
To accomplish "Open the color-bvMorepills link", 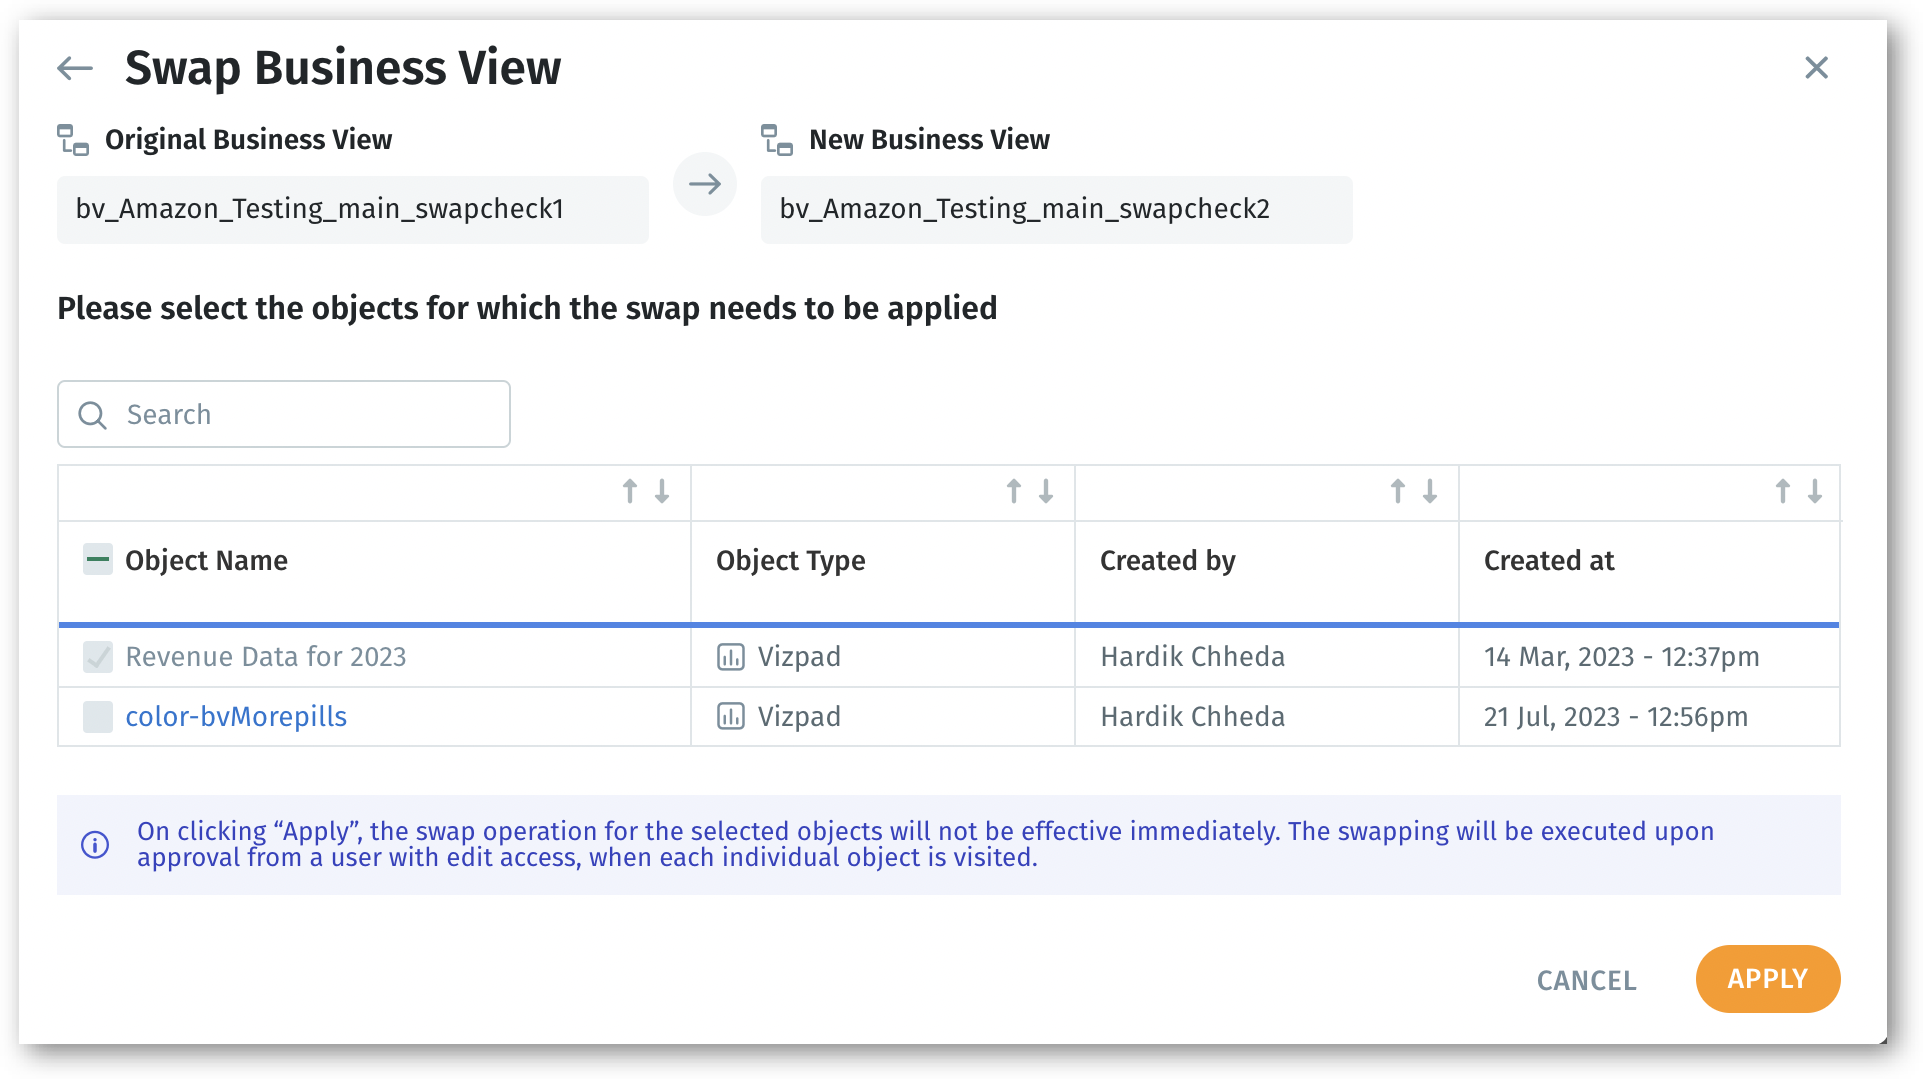I will [x=236, y=717].
